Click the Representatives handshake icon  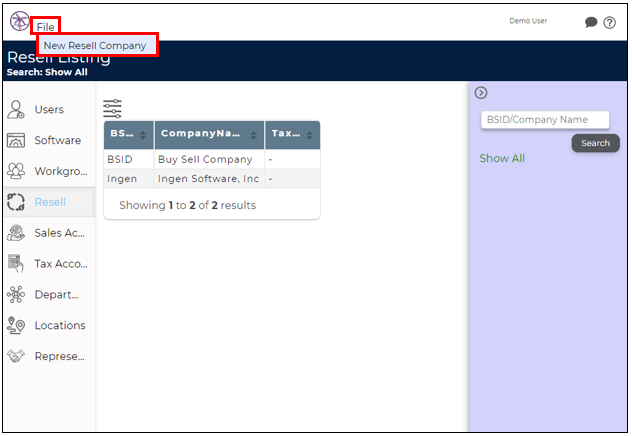tap(16, 356)
